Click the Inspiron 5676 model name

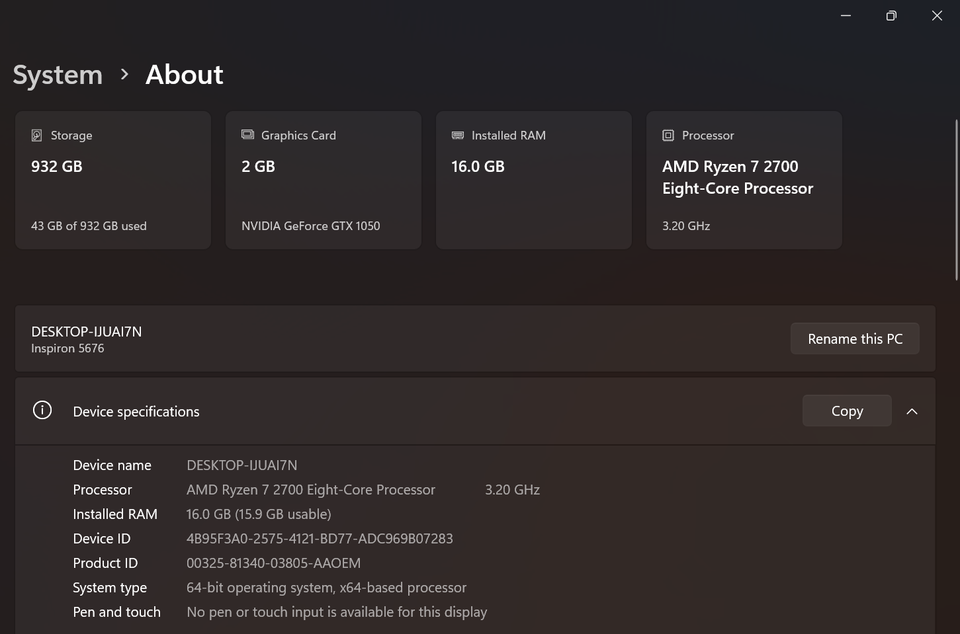tap(67, 349)
